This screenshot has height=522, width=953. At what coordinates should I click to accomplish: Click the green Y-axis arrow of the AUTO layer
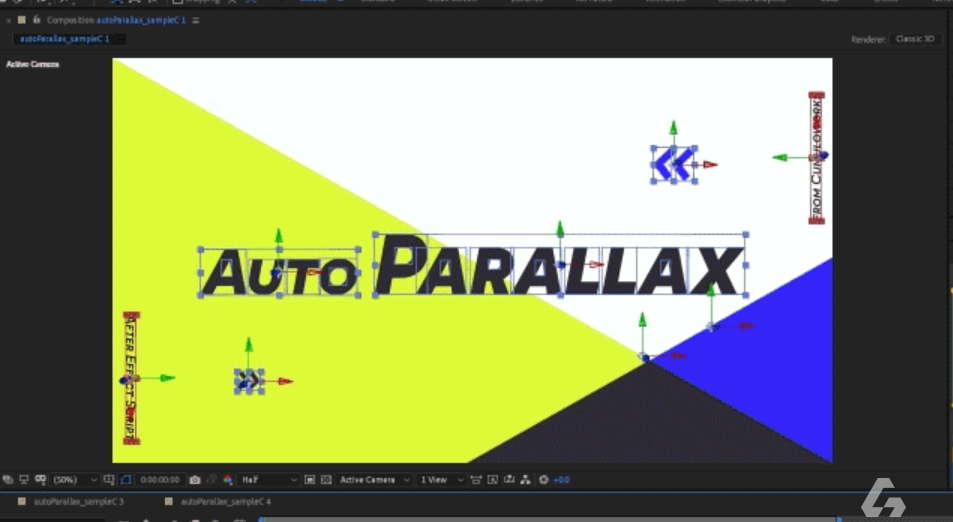[x=279, y=236]
